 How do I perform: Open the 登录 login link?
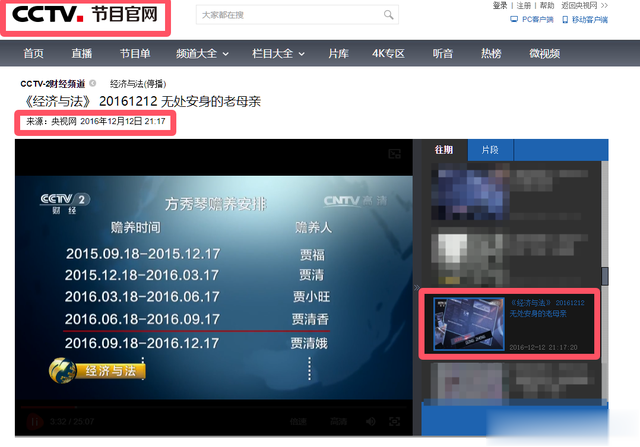point(500,5)
